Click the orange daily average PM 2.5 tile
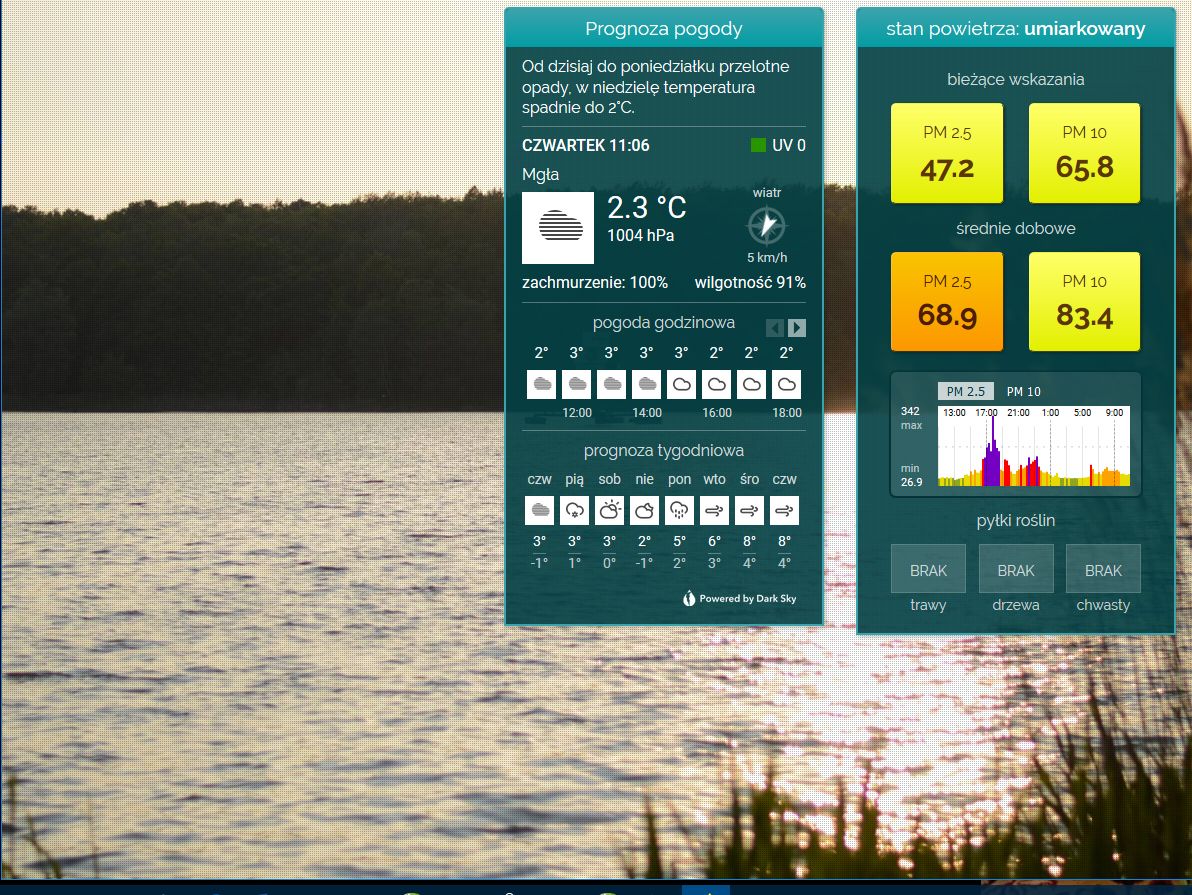Viewport: 1192px width, 895px height. coord(946,302)
